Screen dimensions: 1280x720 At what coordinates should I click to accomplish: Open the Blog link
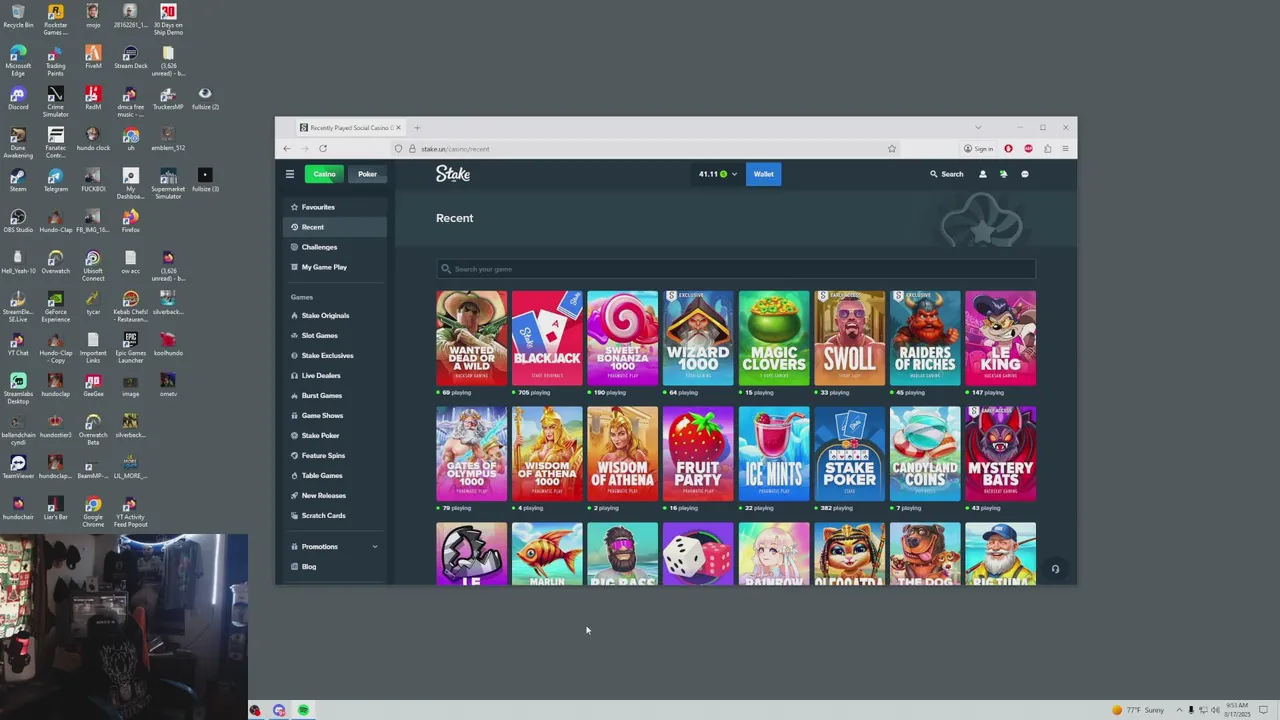click(335, 566)
